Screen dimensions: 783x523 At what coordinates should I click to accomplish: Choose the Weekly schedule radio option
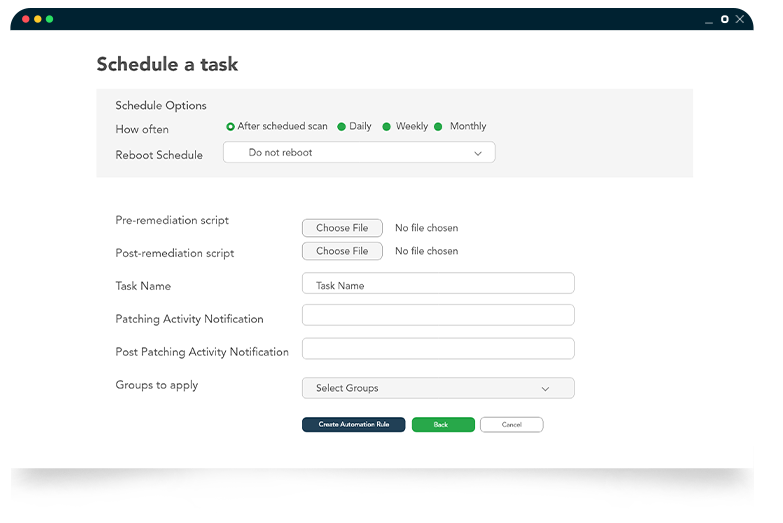pos(387,127)
